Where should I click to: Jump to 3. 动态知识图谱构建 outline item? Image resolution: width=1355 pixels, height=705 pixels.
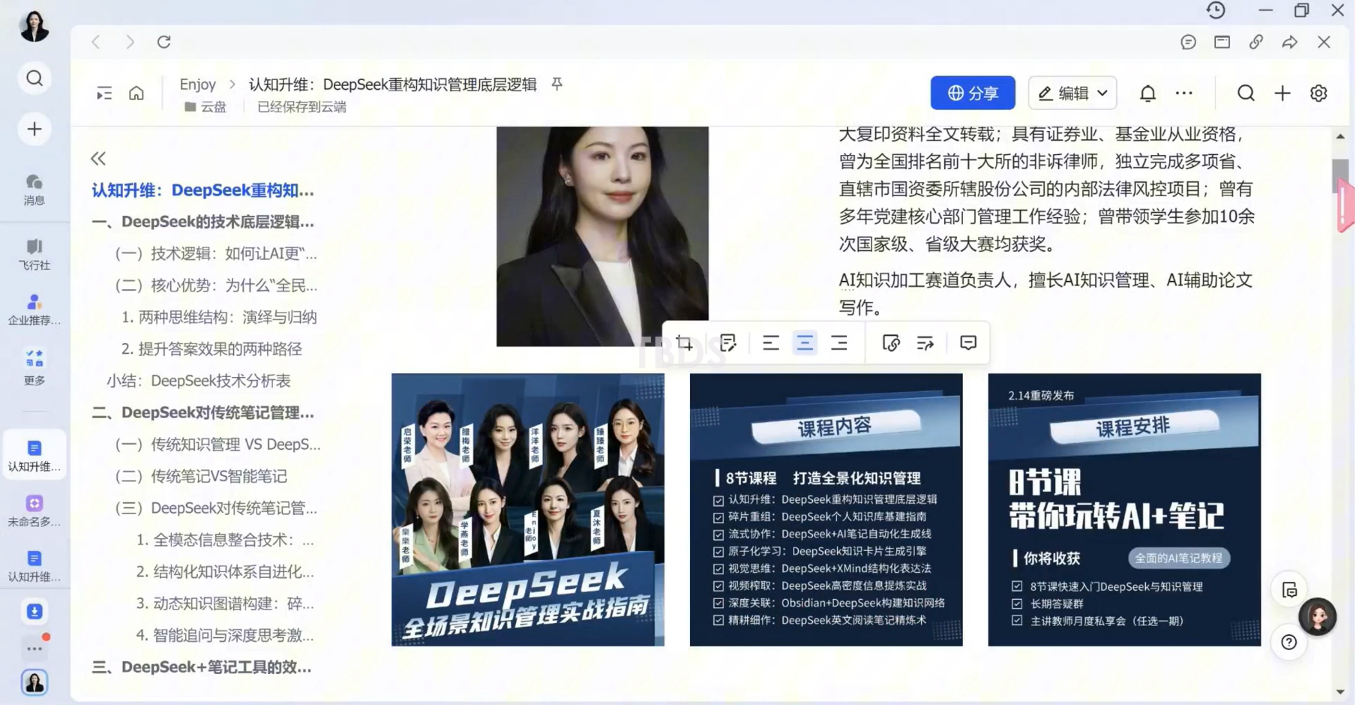(225, 604)
